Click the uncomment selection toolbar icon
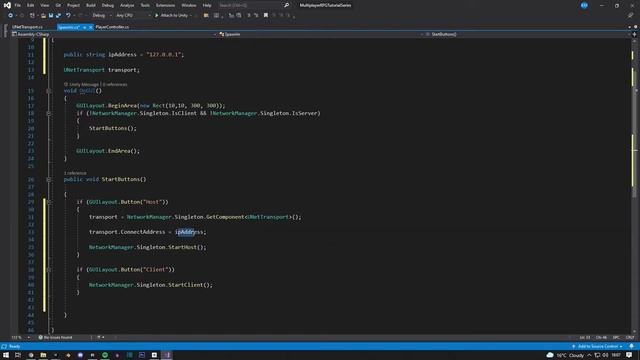The image size is (640, 360). tap(256, 16)
